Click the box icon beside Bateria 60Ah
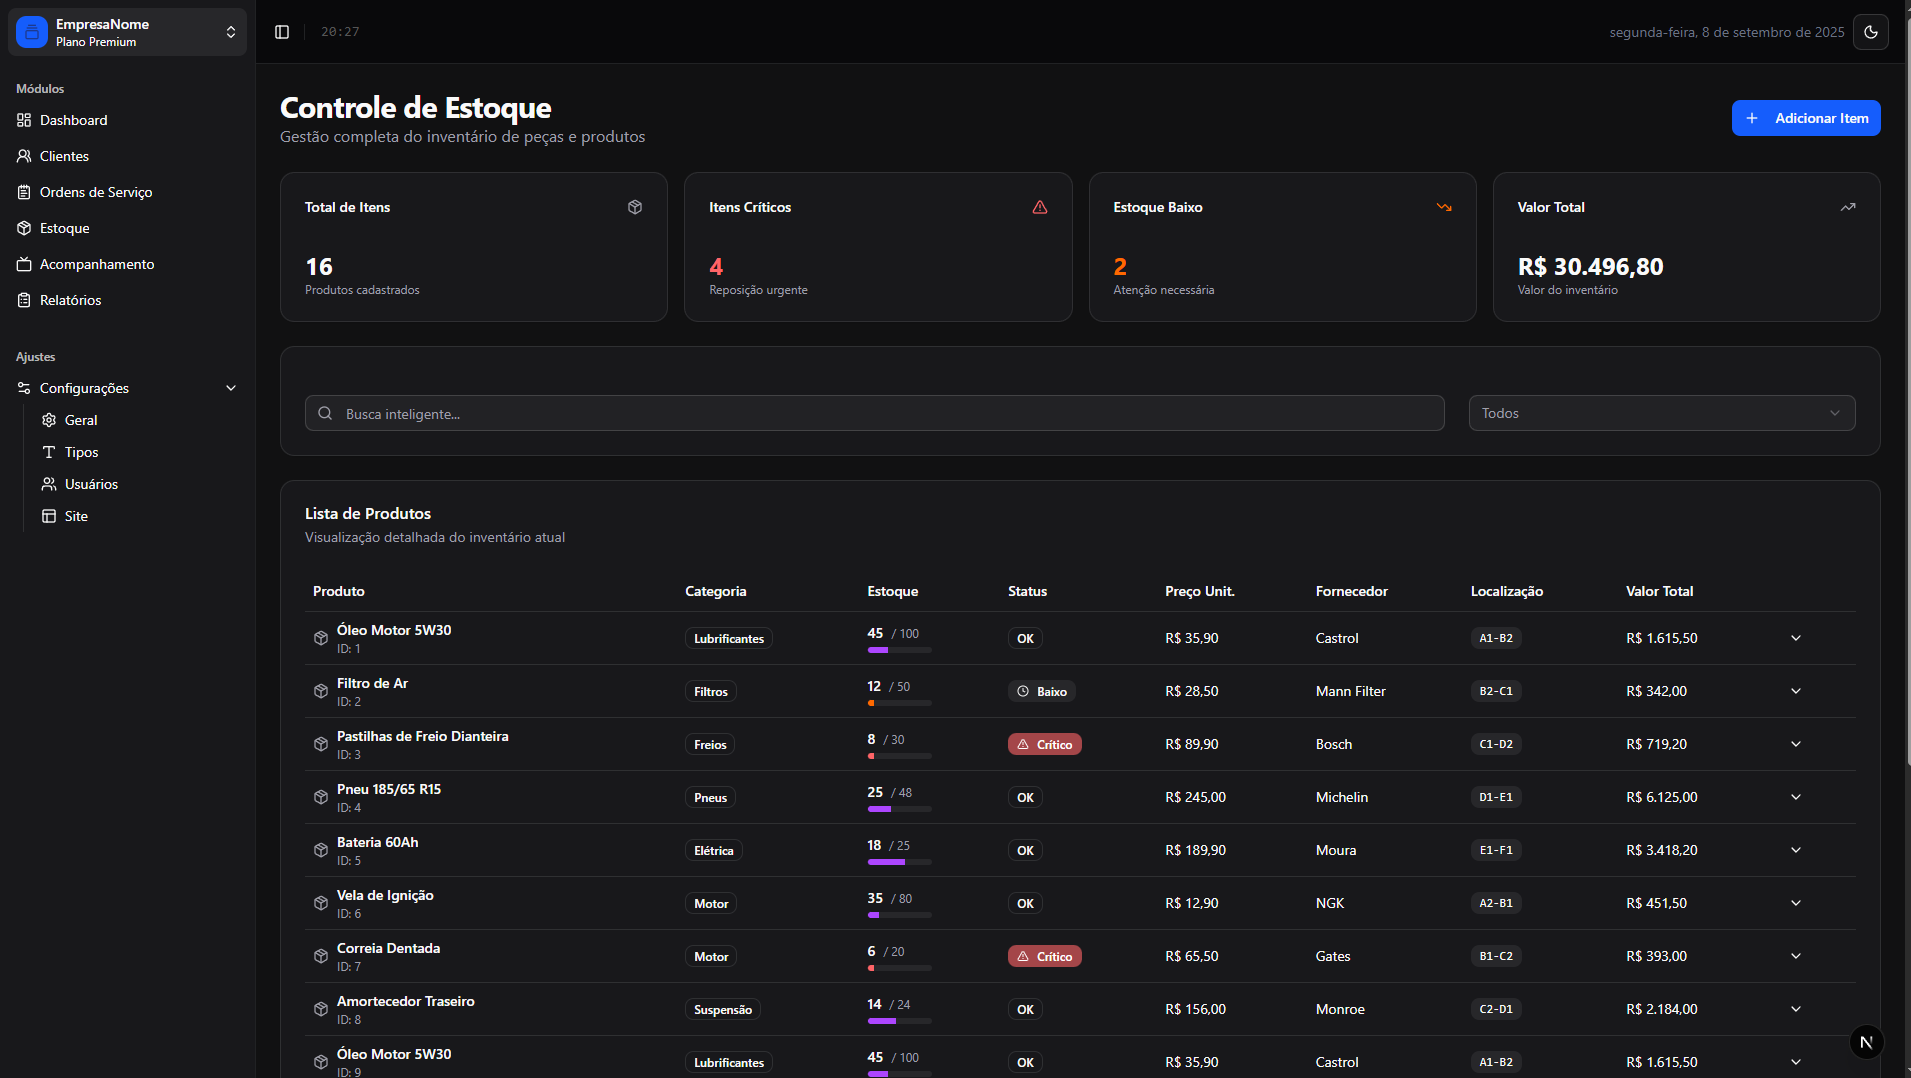 [x=321, y=850]
